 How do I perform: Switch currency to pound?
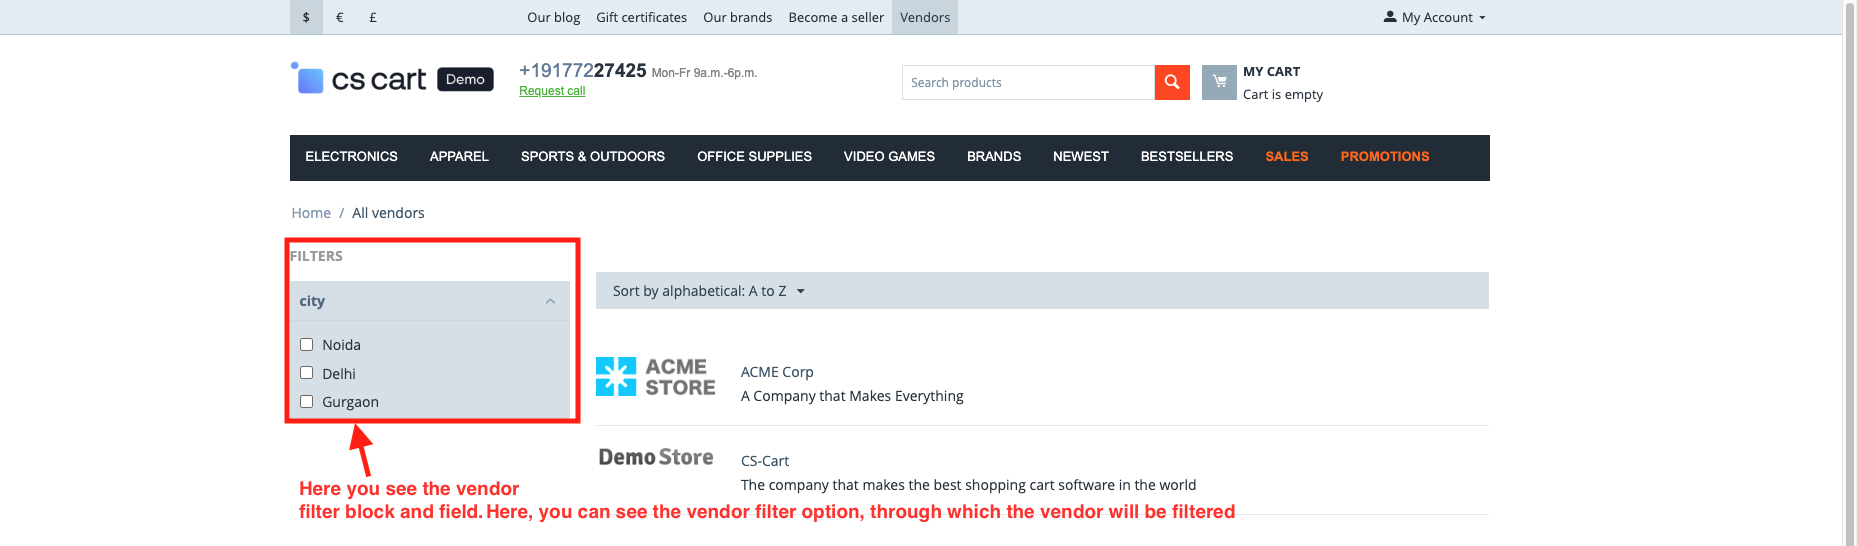(x=373, y=17)
